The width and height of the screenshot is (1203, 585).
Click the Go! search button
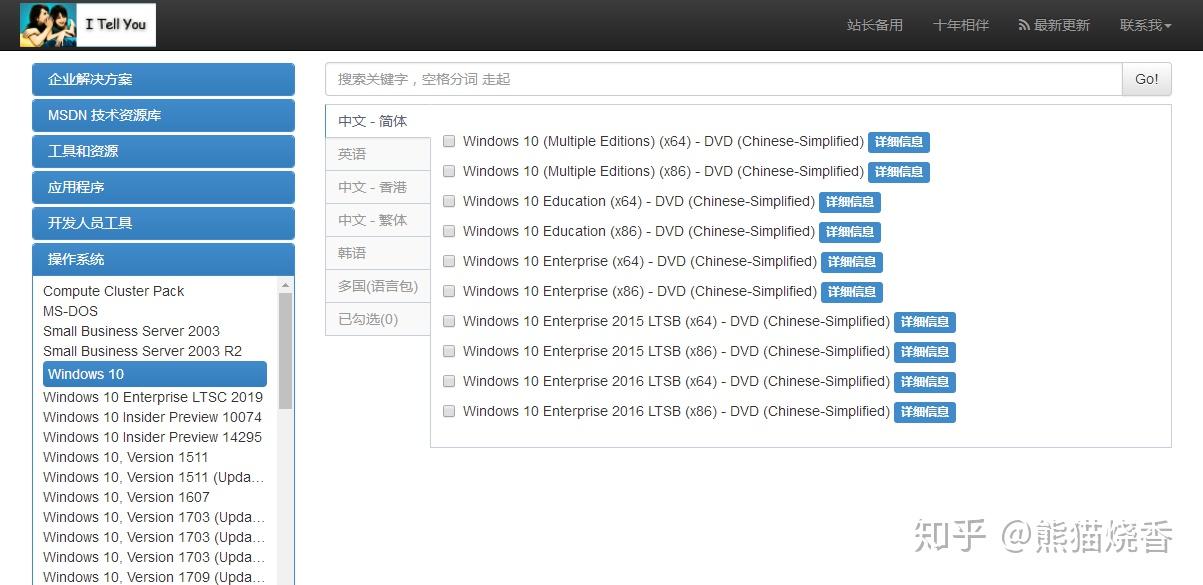click(x=1147, y=79)
